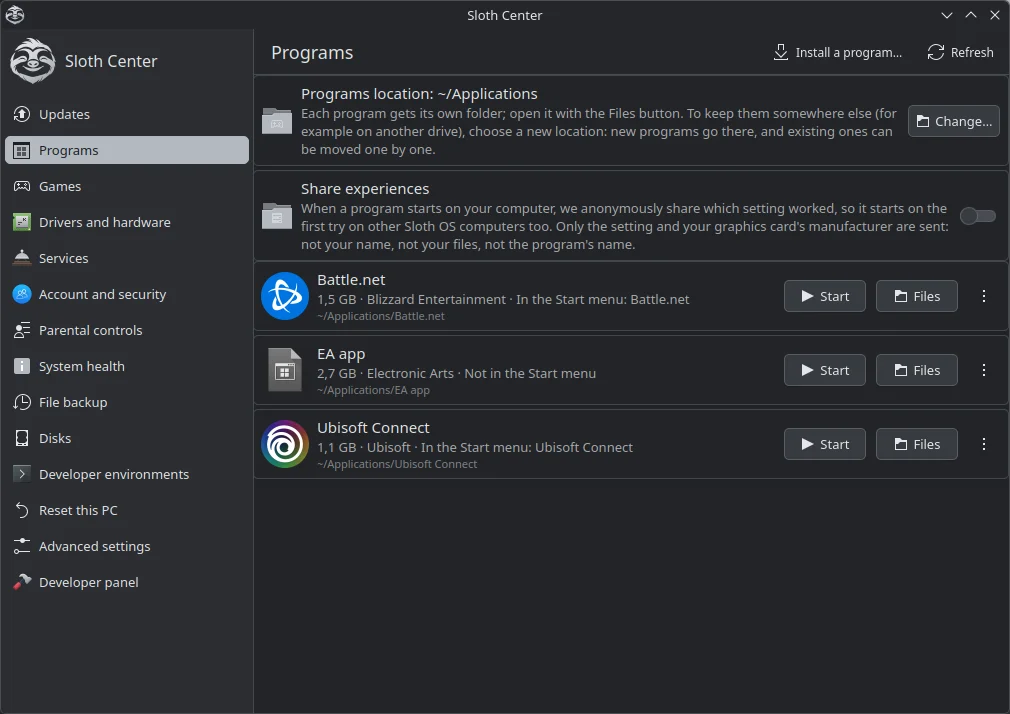The image size is (1010, 714).
Task: Click the Account and security avatar icon
Action: point(22,294)
